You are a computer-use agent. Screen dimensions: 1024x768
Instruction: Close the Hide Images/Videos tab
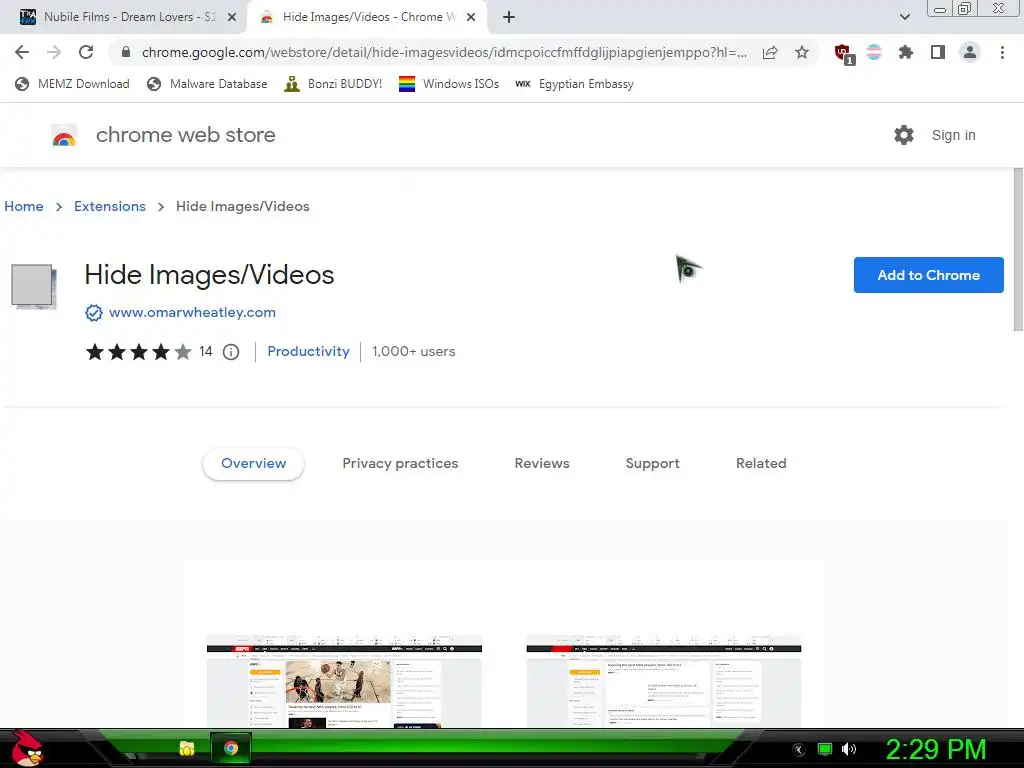click(471, 17)
